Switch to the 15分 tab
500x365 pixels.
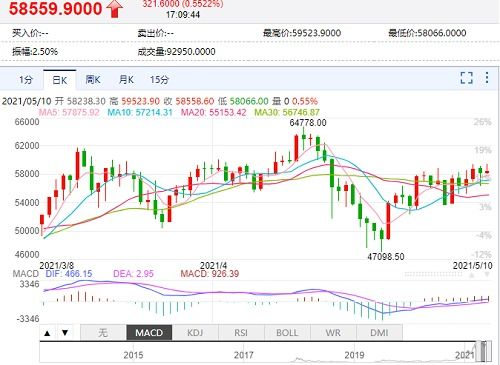click(x=159, y=80)
